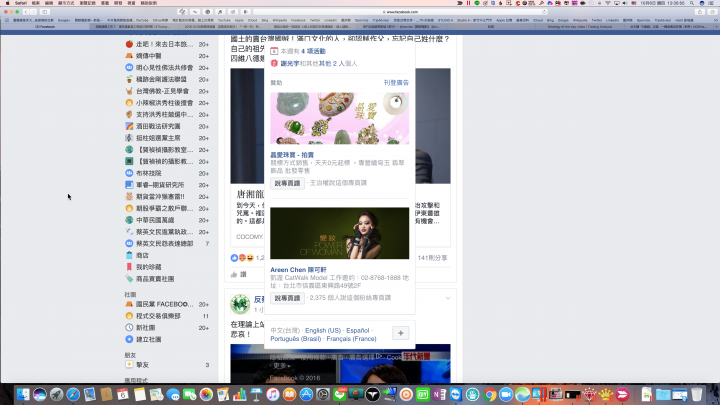Open Apple menu
The height and width of the screenshot is (405, 720).
[x=7, y=3]
